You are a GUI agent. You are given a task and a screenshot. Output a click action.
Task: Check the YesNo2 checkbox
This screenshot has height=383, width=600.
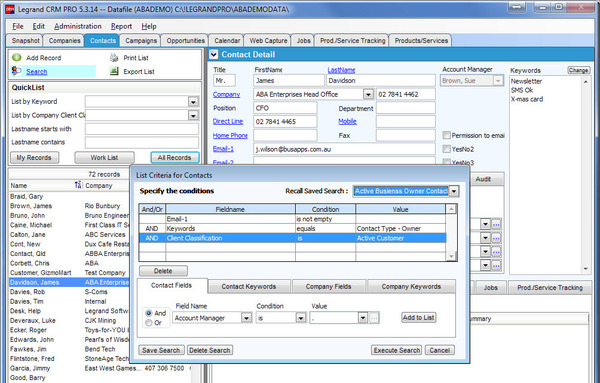[x=446, y=149]
